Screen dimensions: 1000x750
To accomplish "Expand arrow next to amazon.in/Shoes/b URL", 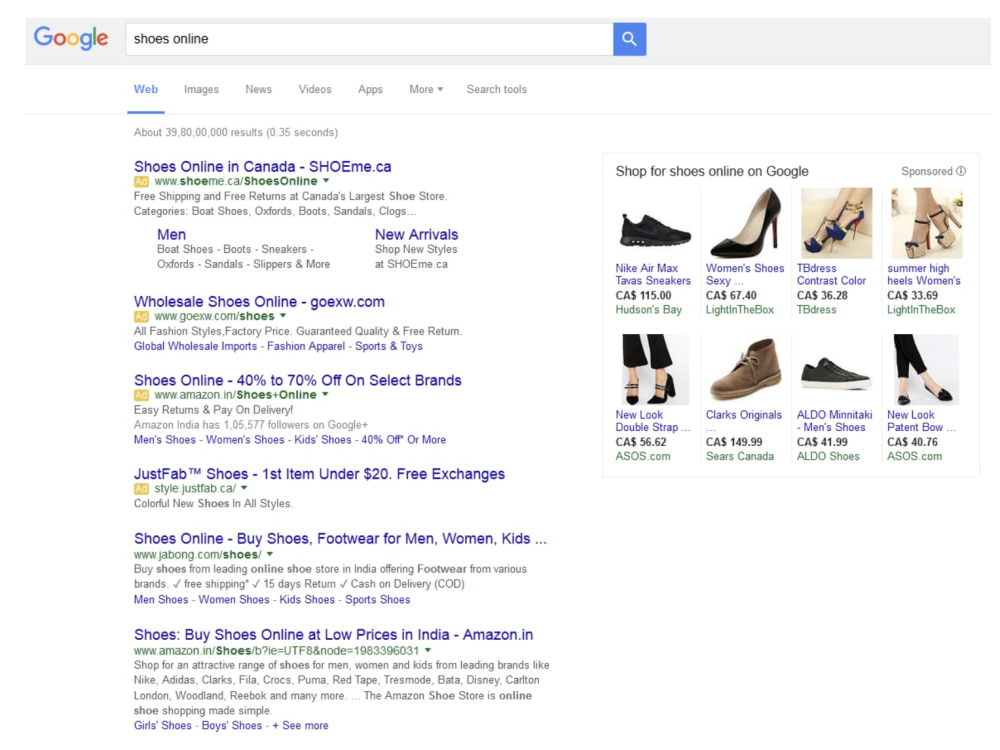I will [x=428, y=651].
